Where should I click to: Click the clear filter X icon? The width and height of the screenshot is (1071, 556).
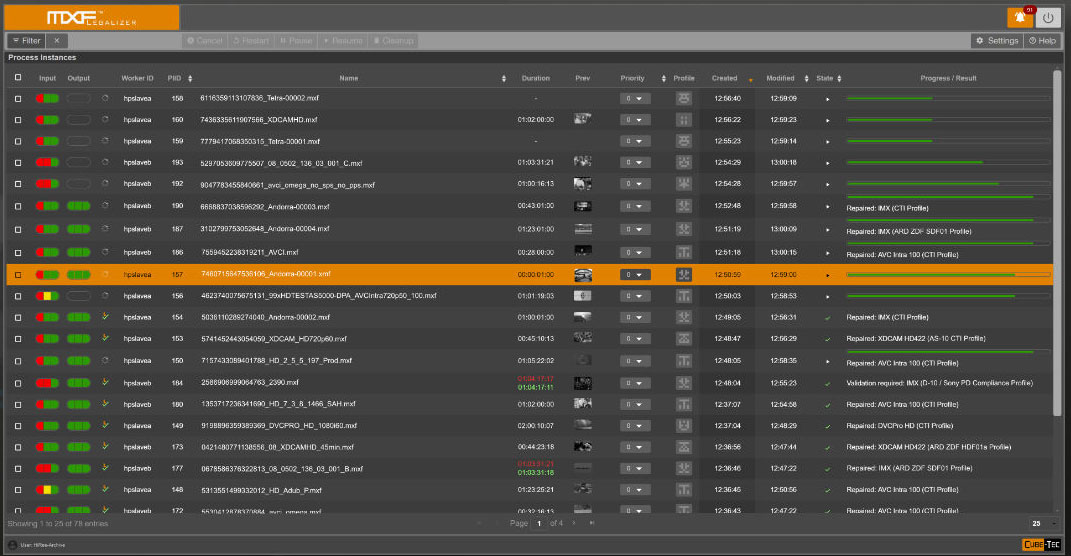click(57, 41)
